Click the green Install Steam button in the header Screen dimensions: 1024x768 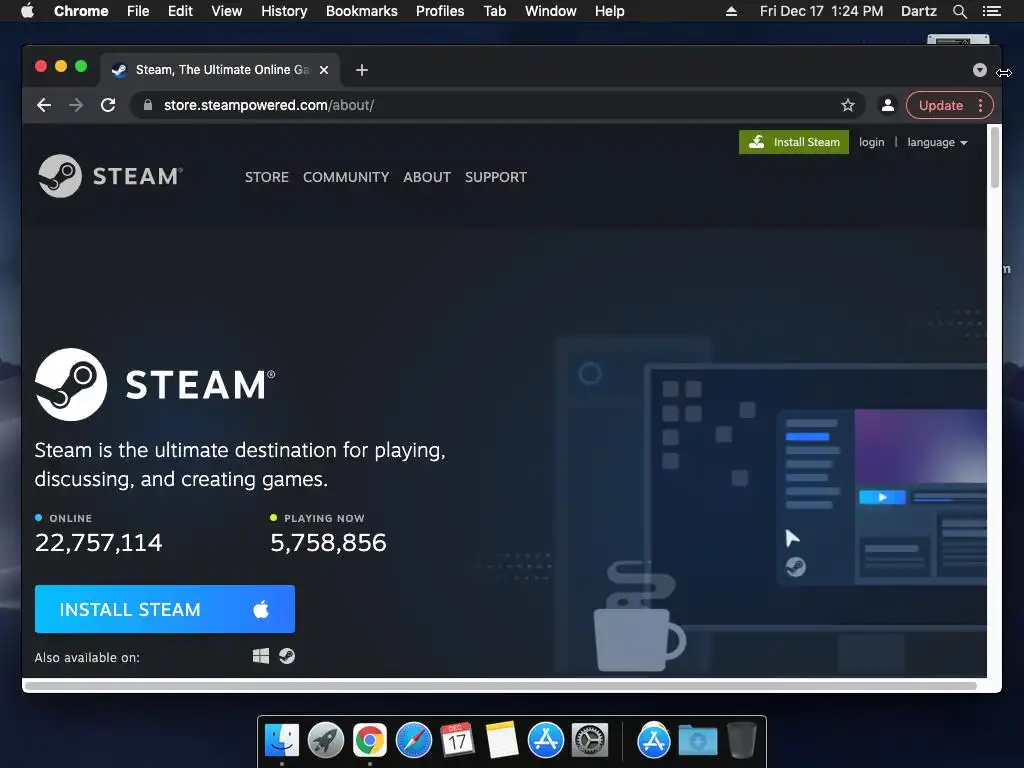(x=793, y=142)
